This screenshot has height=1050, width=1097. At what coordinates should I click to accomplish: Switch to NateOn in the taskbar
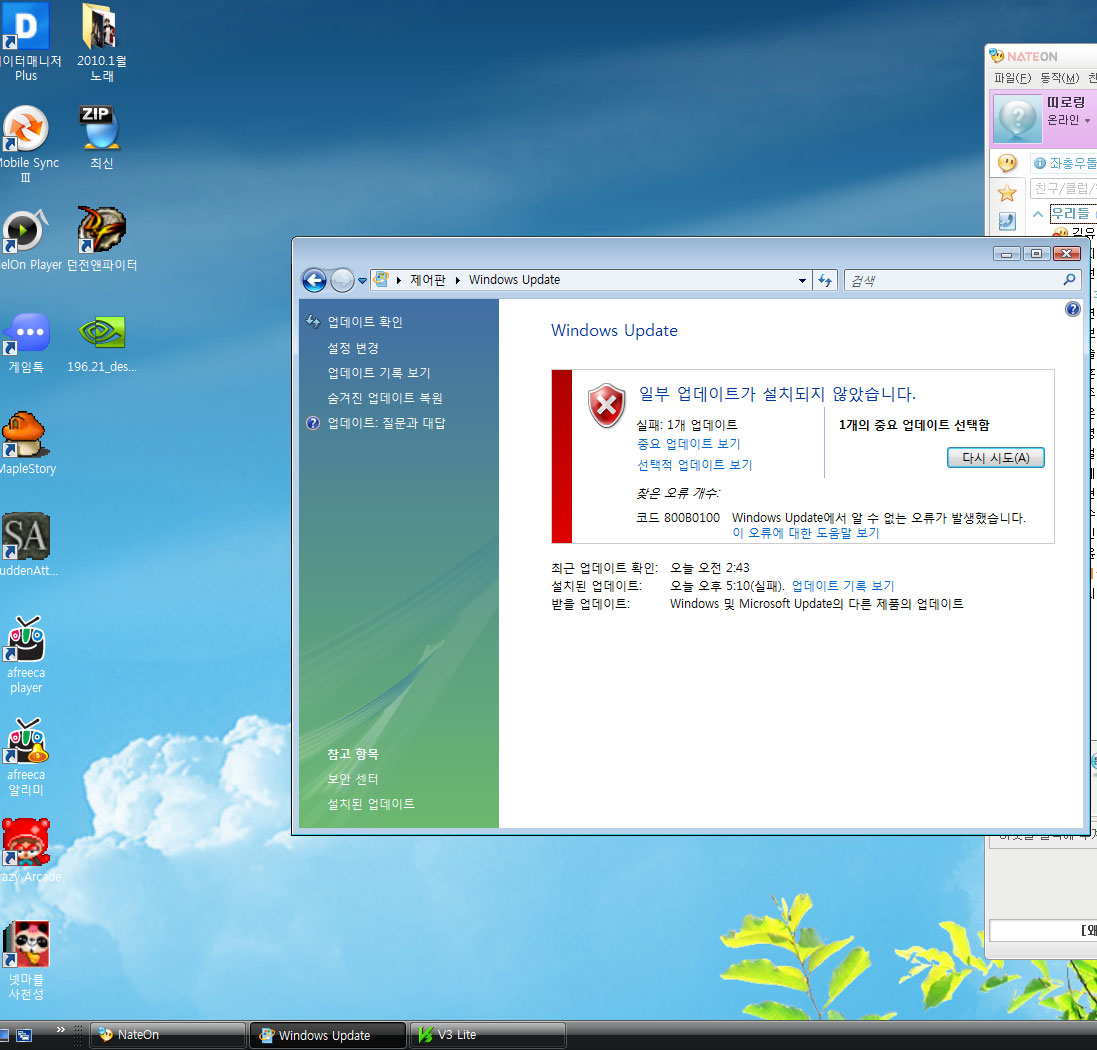(169, 1035)
